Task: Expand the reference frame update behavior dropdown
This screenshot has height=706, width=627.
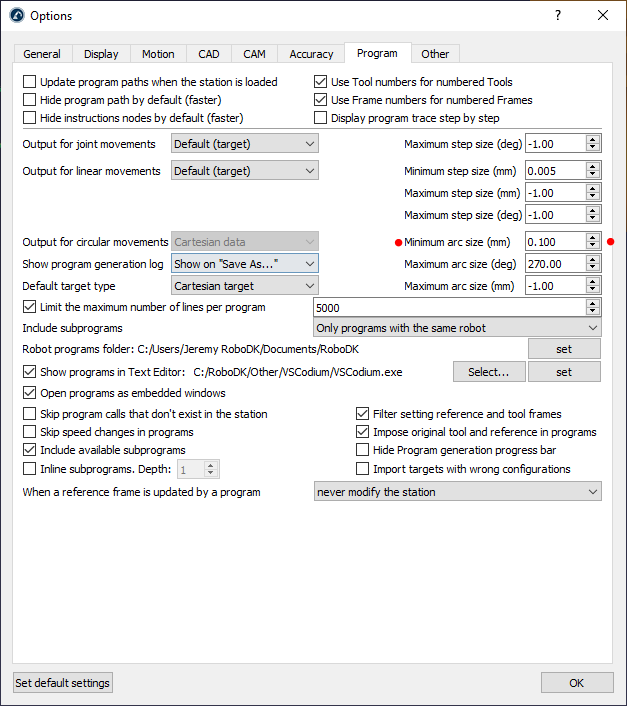Action: click(457, 492)
